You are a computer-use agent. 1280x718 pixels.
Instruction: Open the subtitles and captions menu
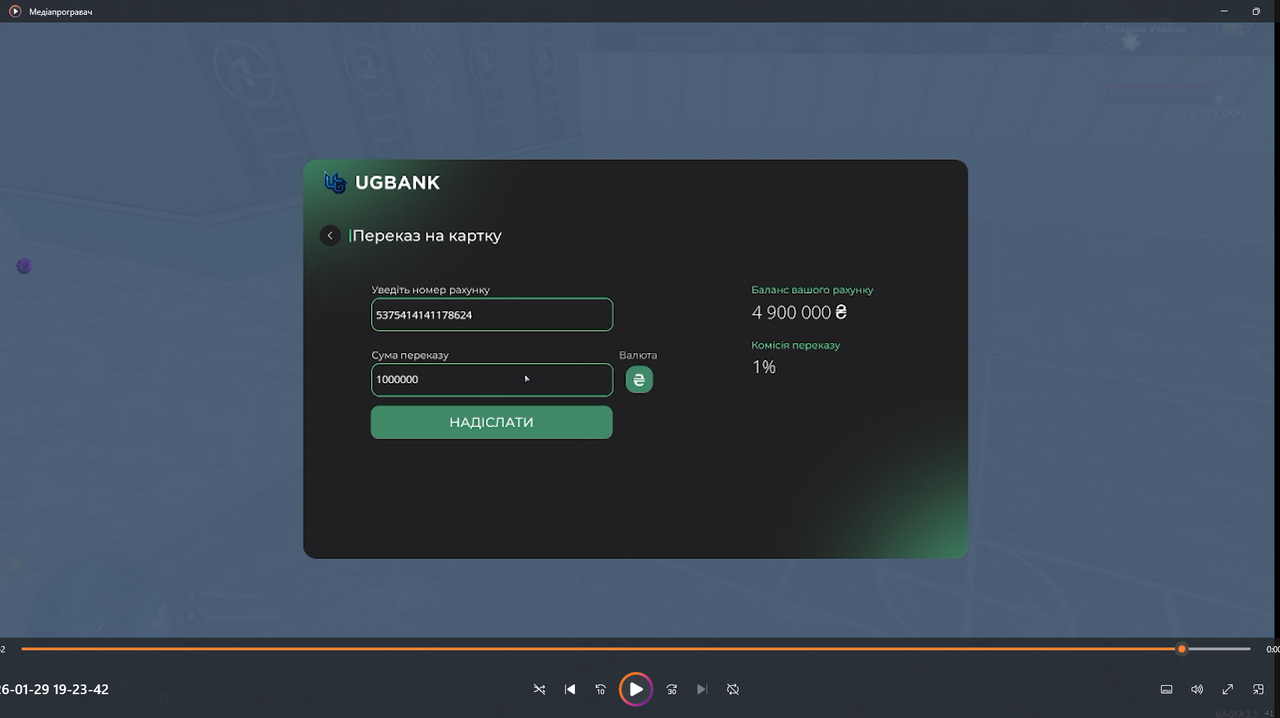coord(1166,689)
